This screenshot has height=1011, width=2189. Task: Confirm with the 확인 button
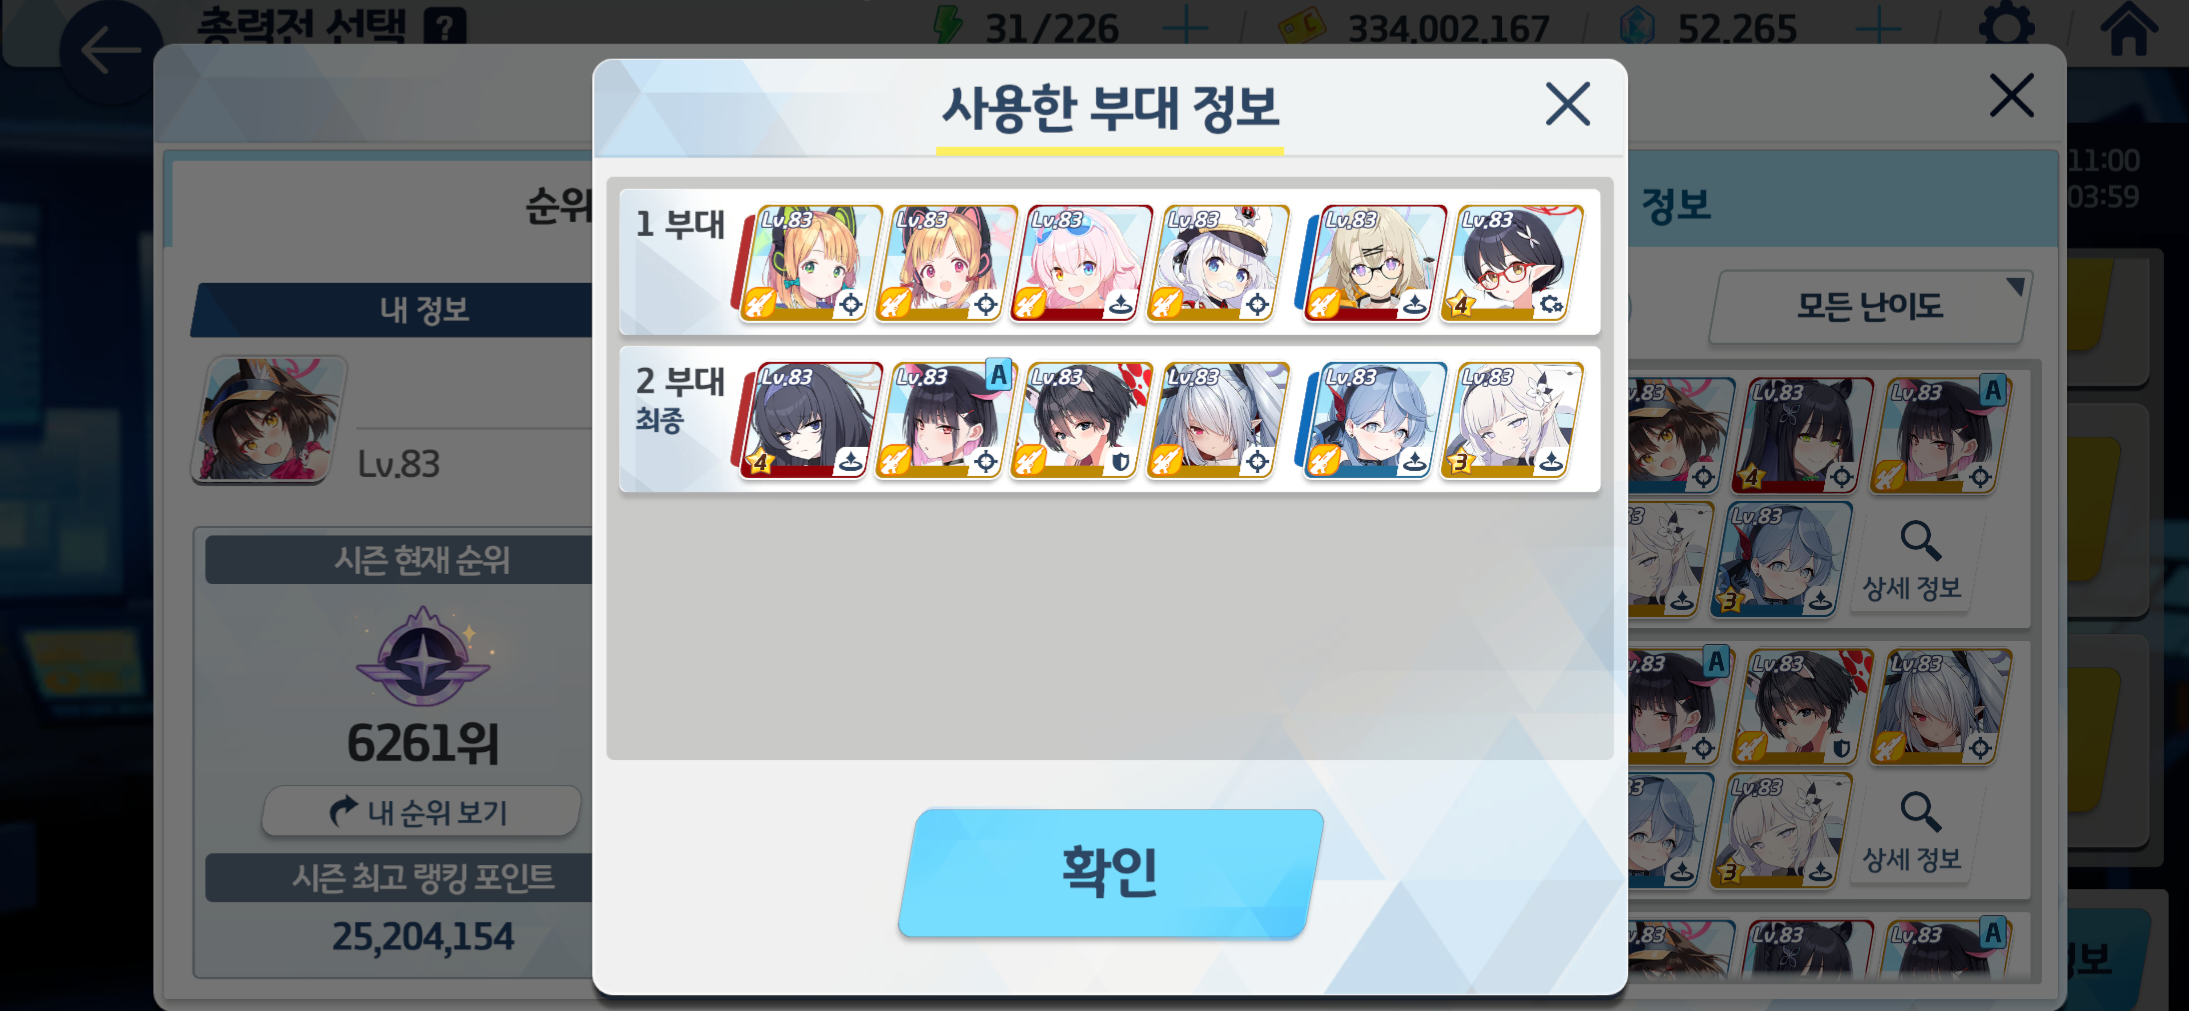point(1111,873)
